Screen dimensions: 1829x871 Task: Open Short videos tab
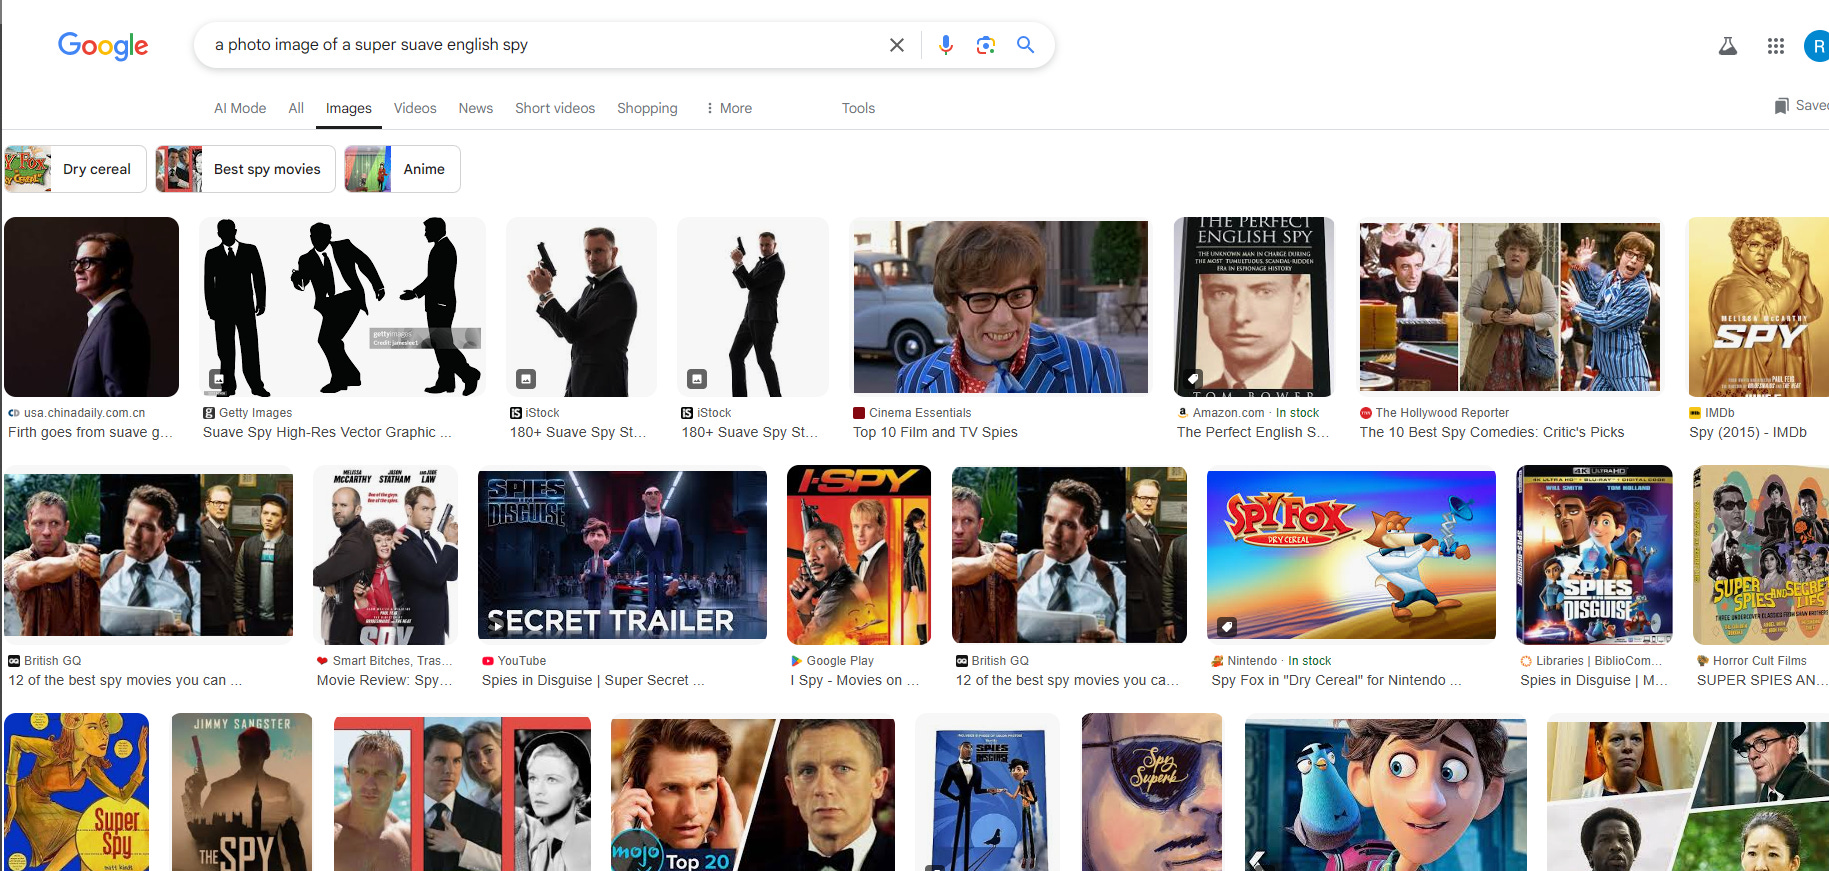[x=555, y=108]
